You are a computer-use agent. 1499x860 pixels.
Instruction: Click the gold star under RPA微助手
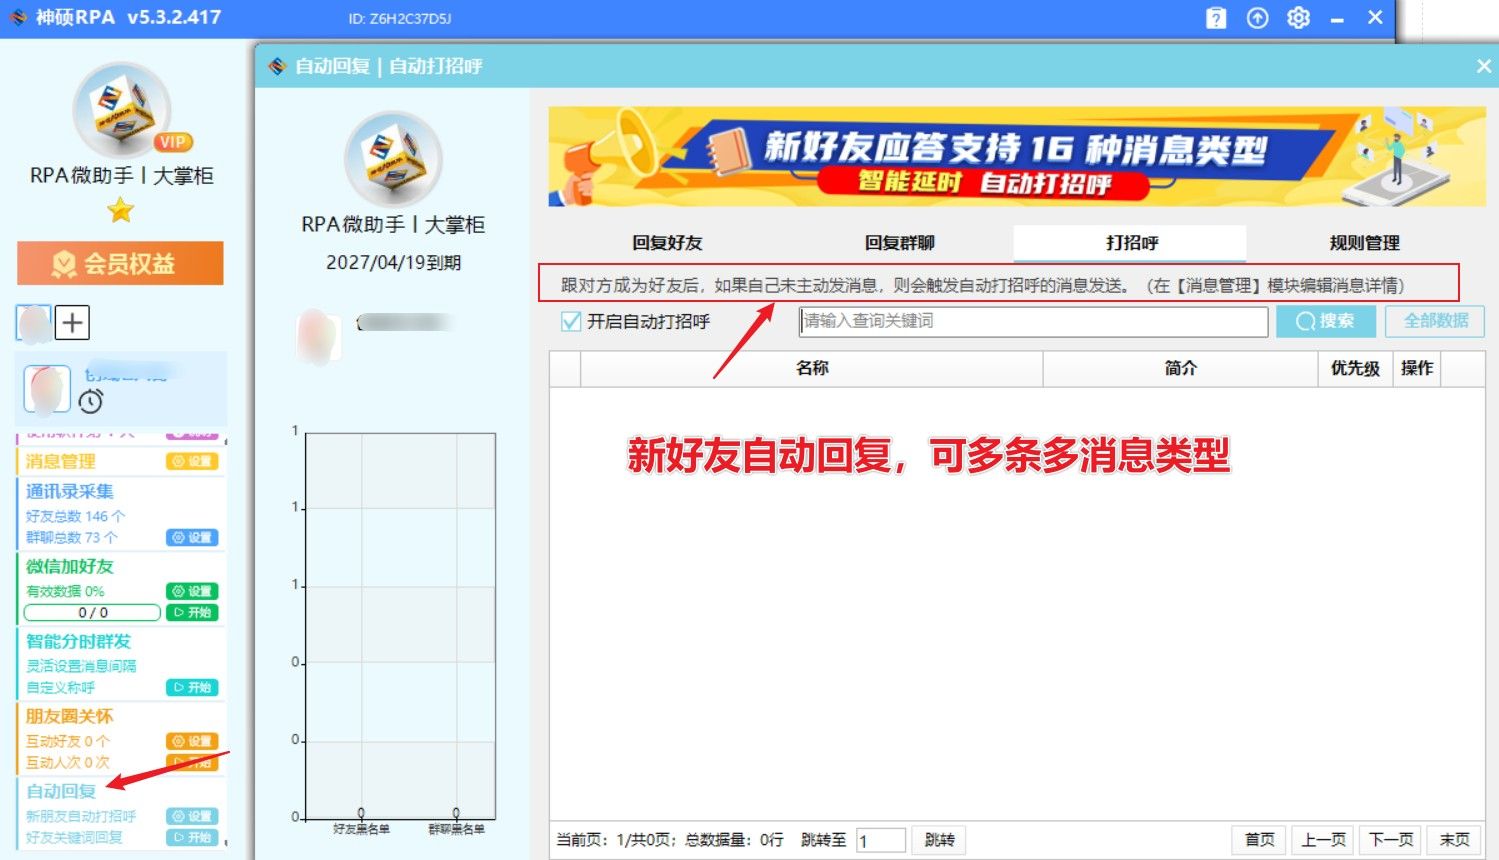(x=121, y=211)
